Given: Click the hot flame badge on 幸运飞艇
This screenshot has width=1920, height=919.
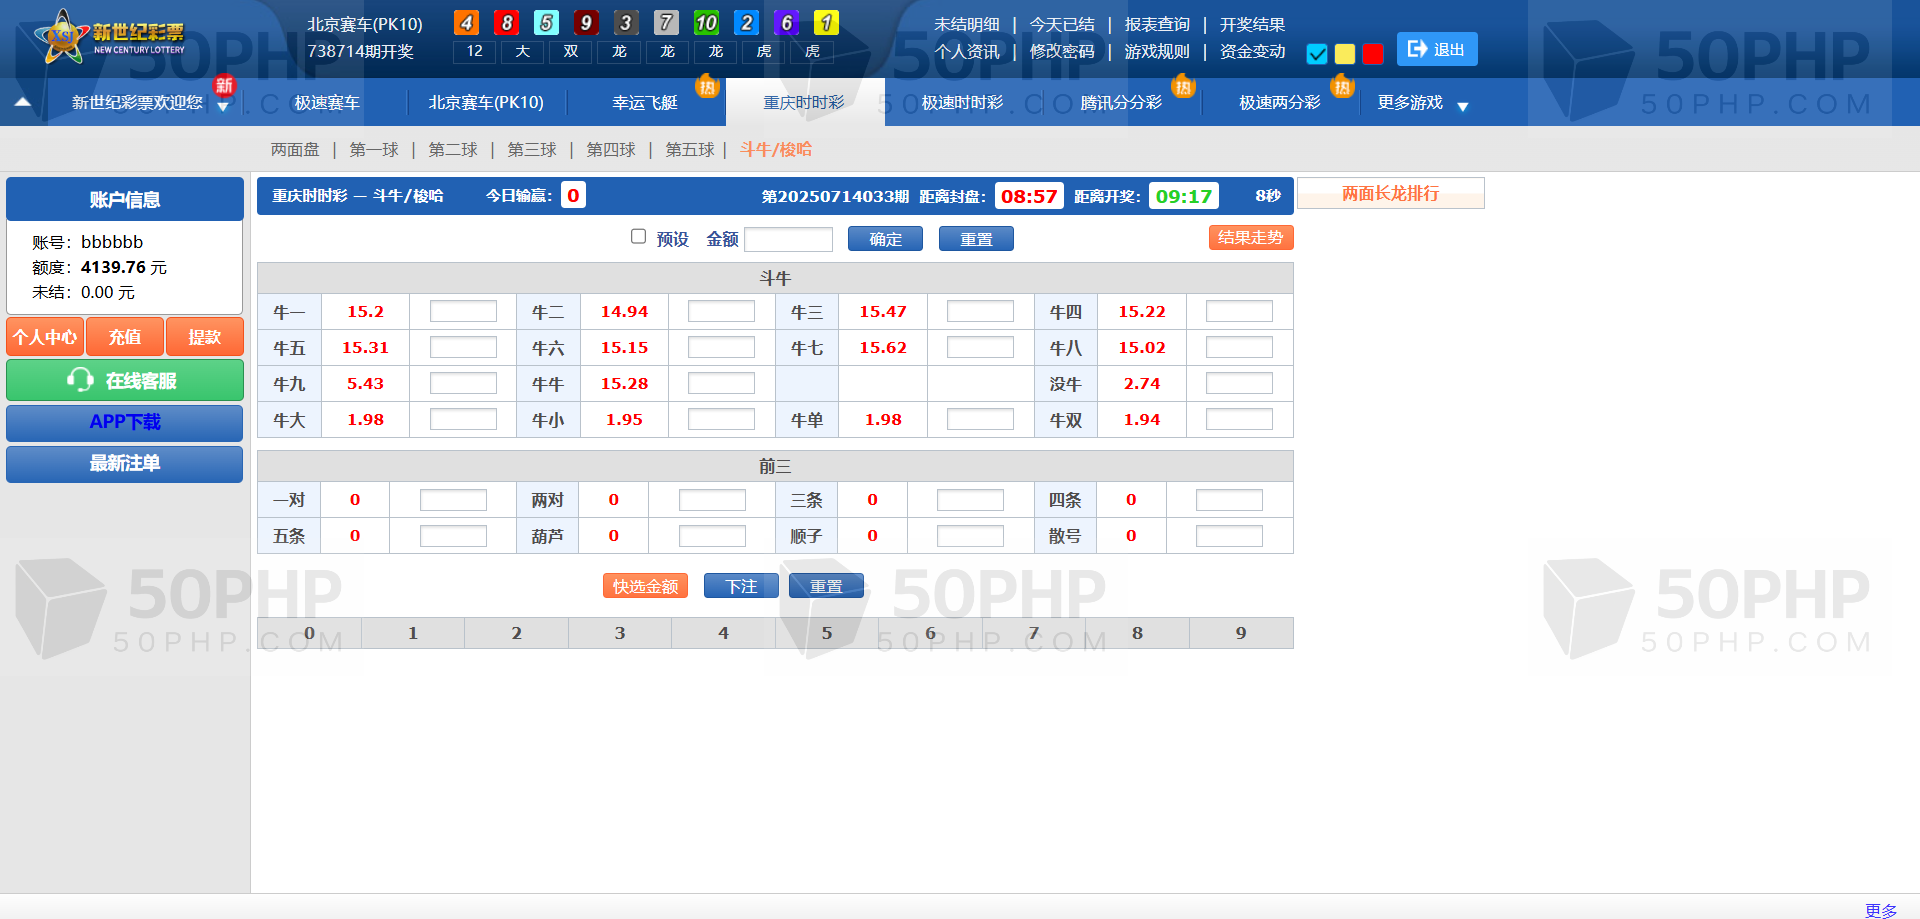Looking at the screenshot, I should tap(707, 87).
